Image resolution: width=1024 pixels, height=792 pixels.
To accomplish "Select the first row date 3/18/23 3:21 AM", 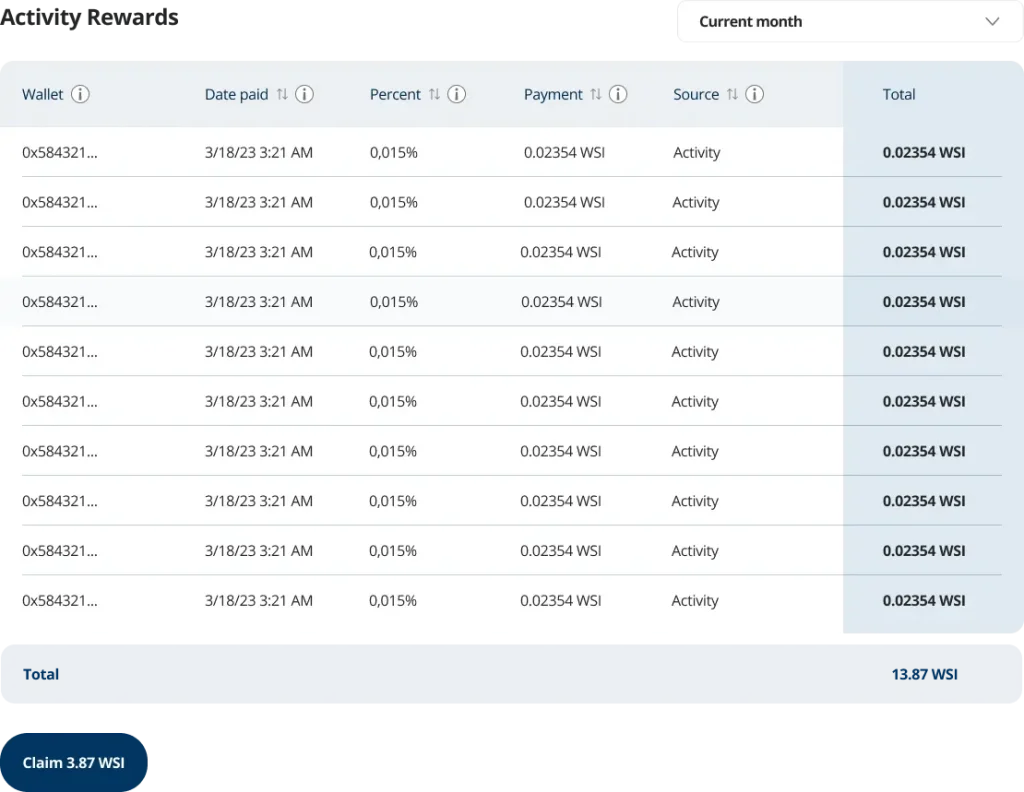I will pos(259,152).
